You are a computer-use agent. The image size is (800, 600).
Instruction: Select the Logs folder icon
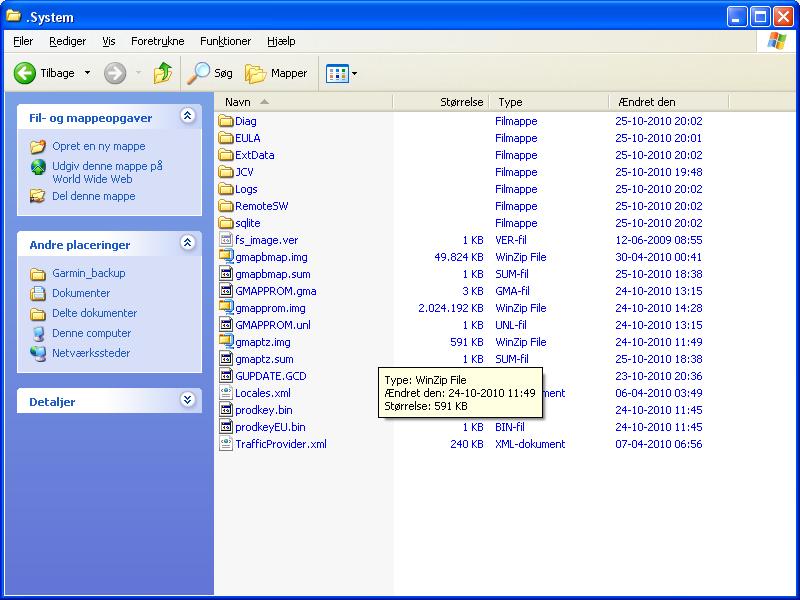coord(226,189)
